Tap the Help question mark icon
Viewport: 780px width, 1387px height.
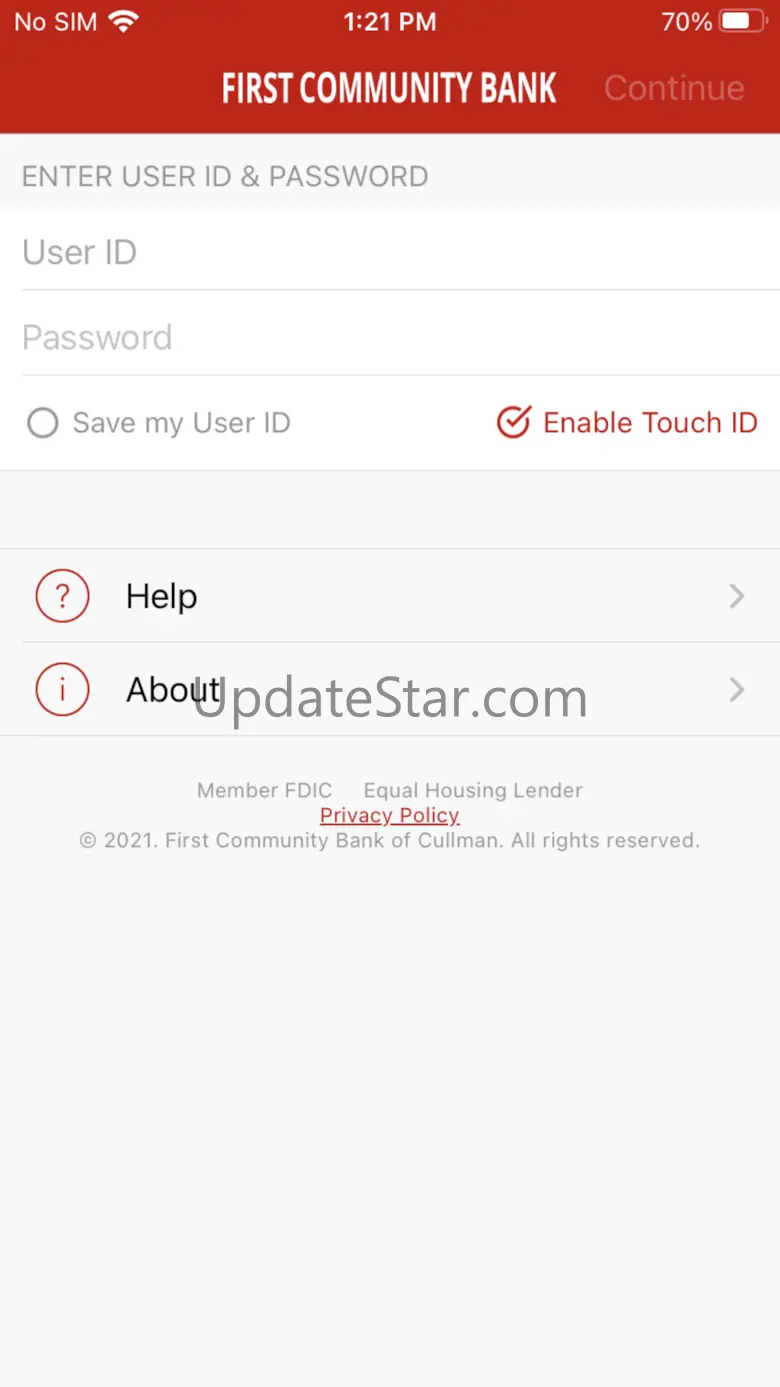[x=62, y=596]
